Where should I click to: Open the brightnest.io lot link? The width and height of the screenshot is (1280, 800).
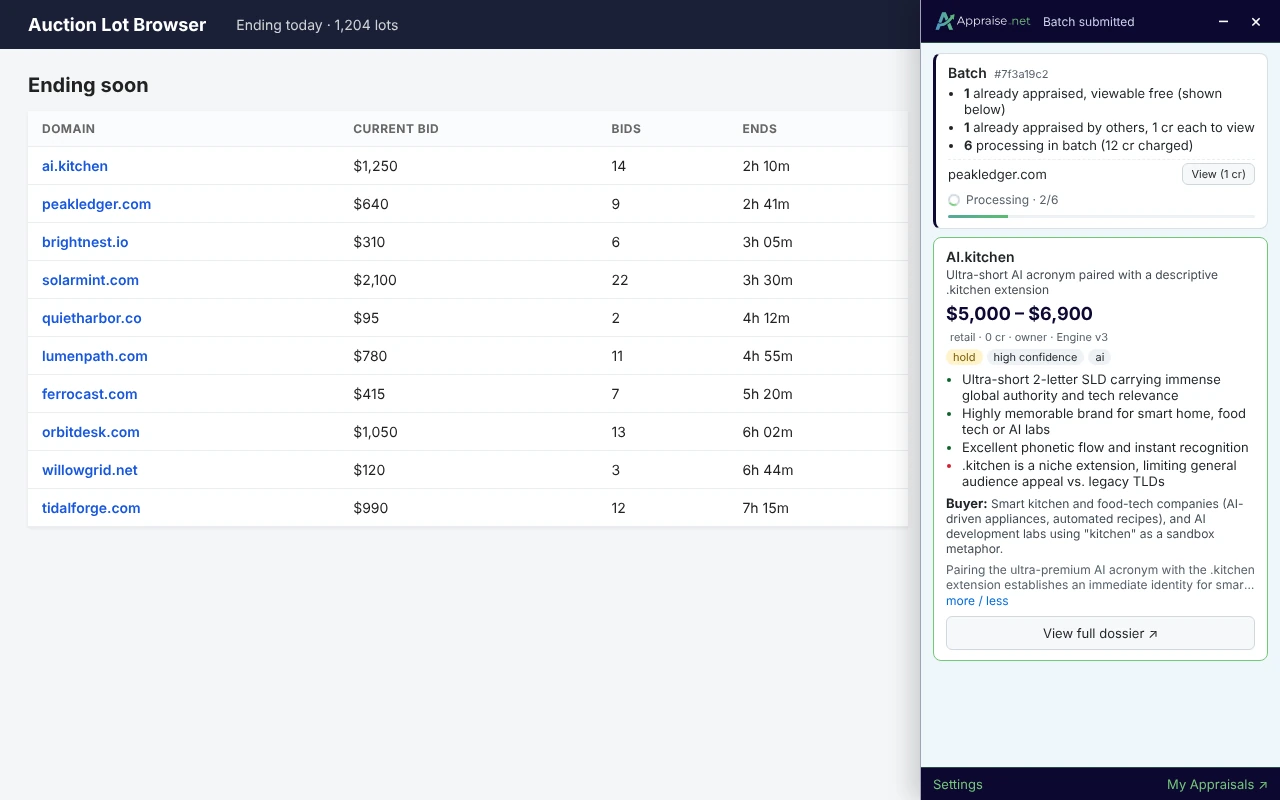click(x=85, y=242)
